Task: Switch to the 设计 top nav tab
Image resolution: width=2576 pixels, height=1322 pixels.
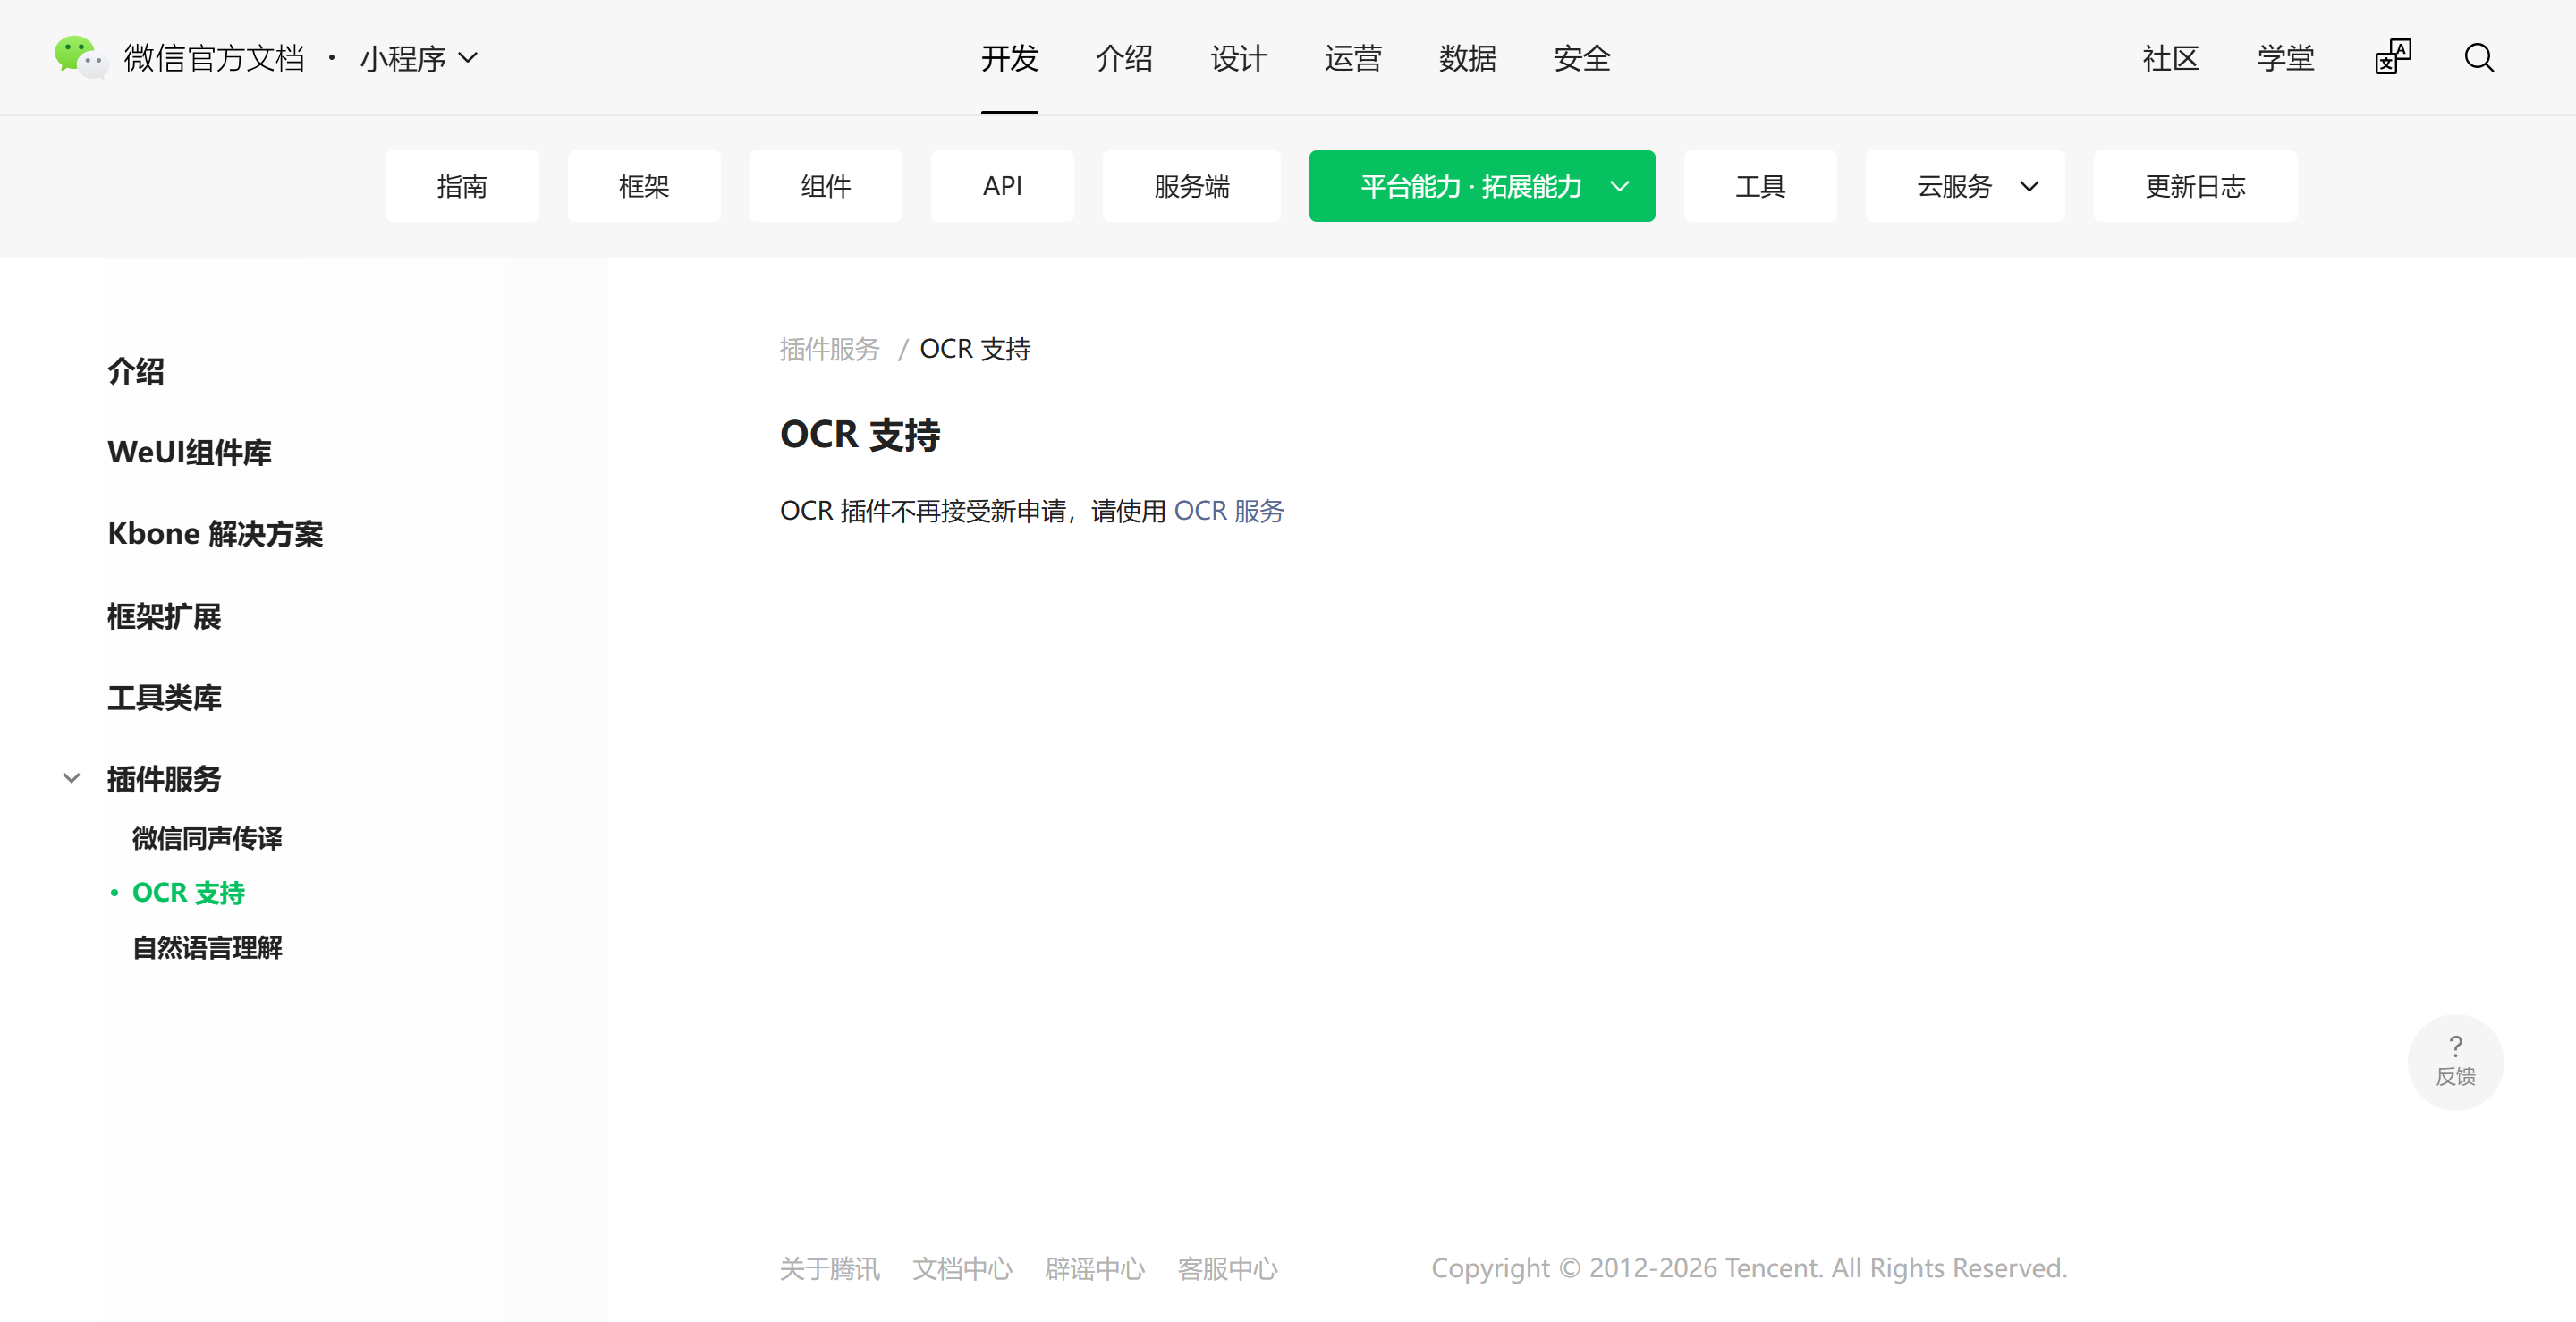Action: point(1238,58)
